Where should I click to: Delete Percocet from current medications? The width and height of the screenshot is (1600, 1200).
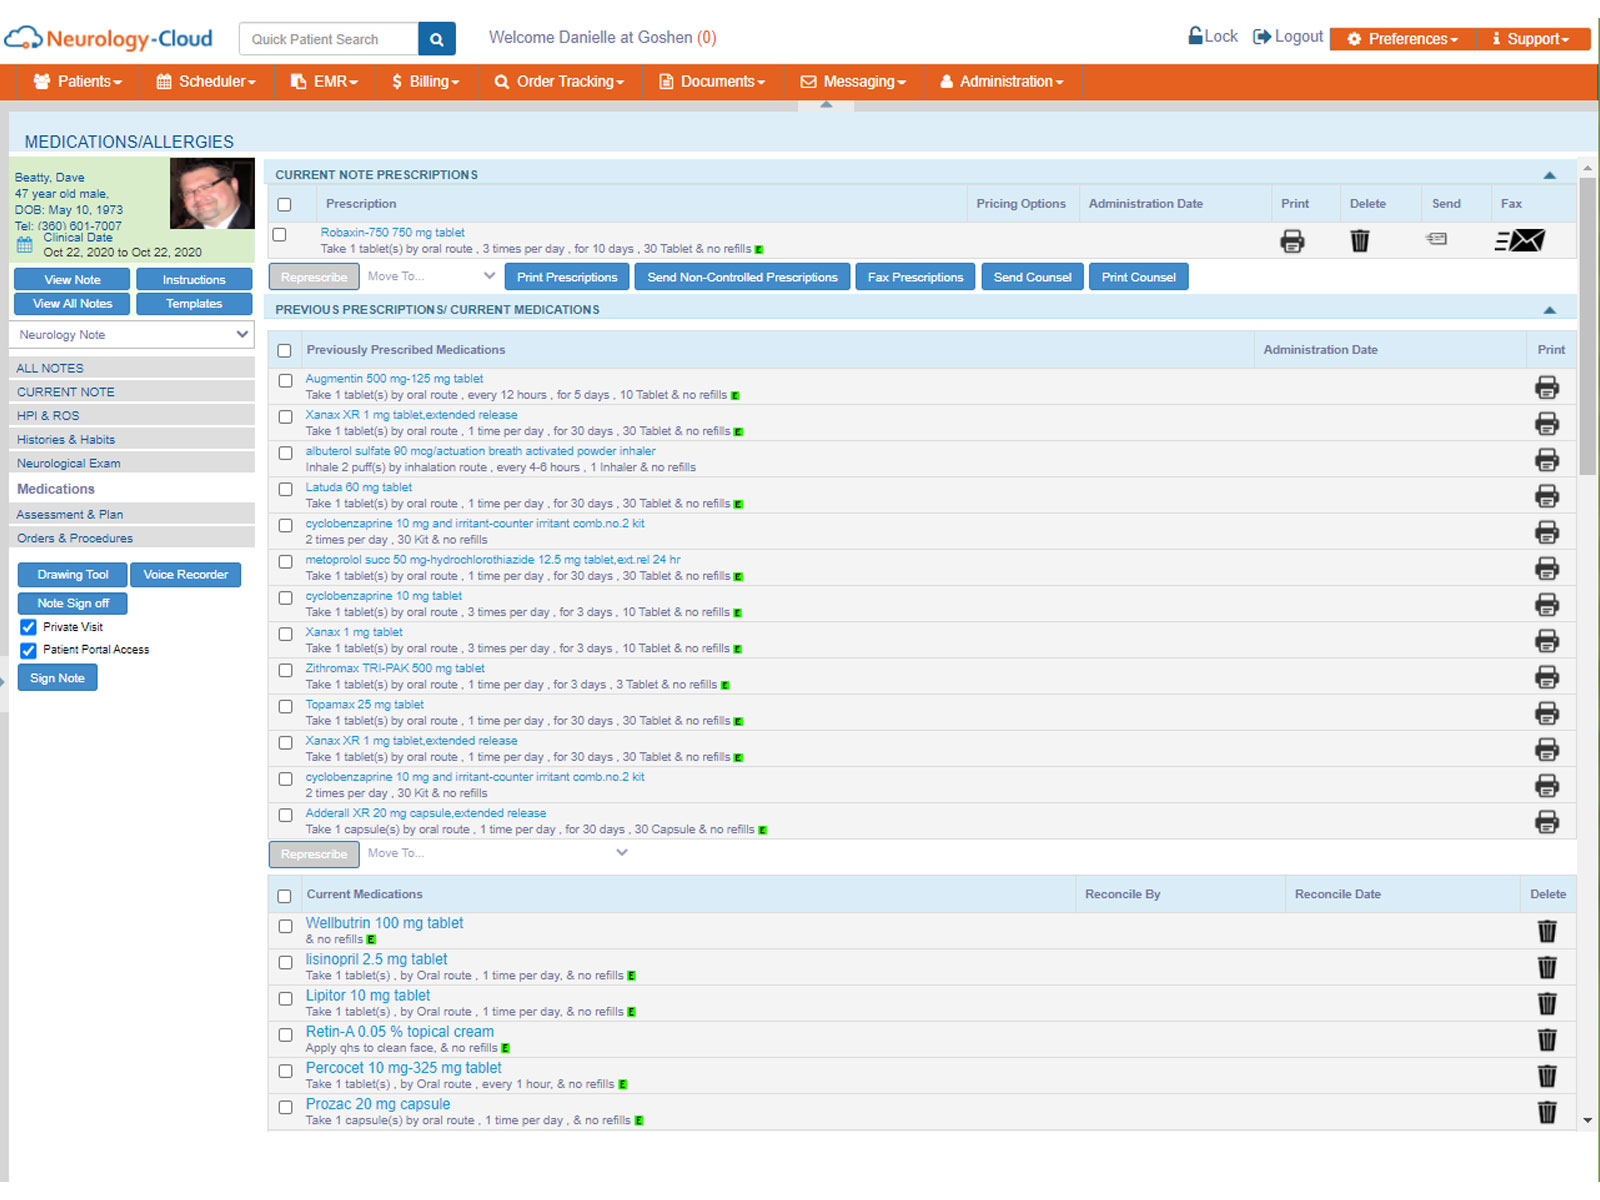pos(1547,1076)
